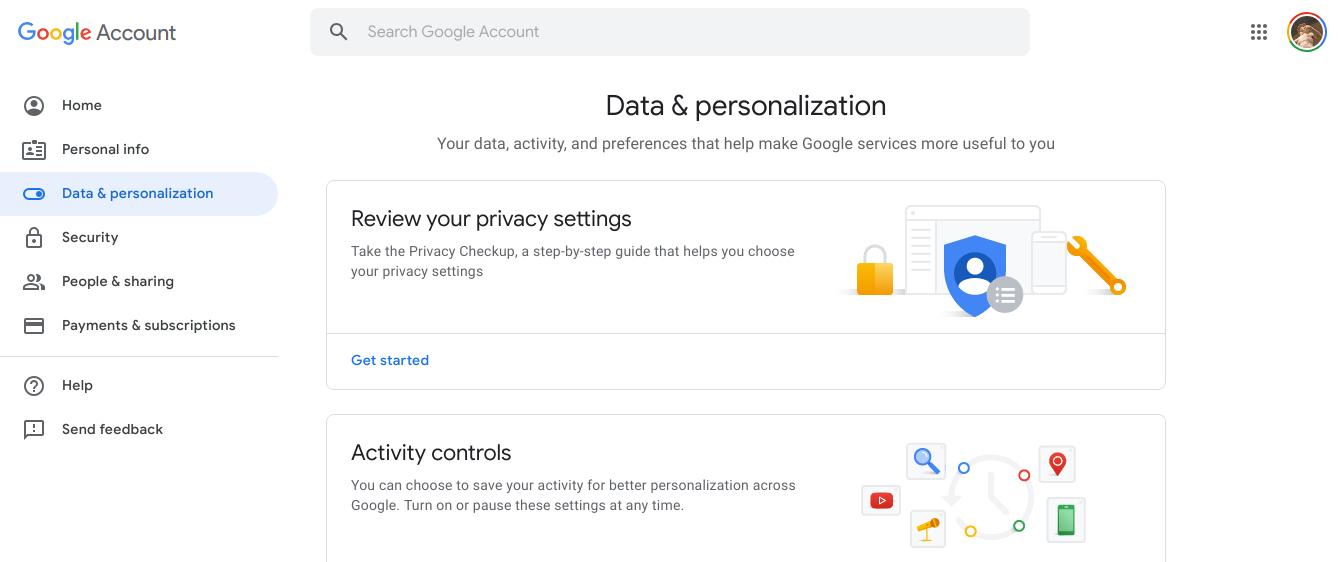
Task: Click the Home icon in sidebar
Action: [34, 106]
